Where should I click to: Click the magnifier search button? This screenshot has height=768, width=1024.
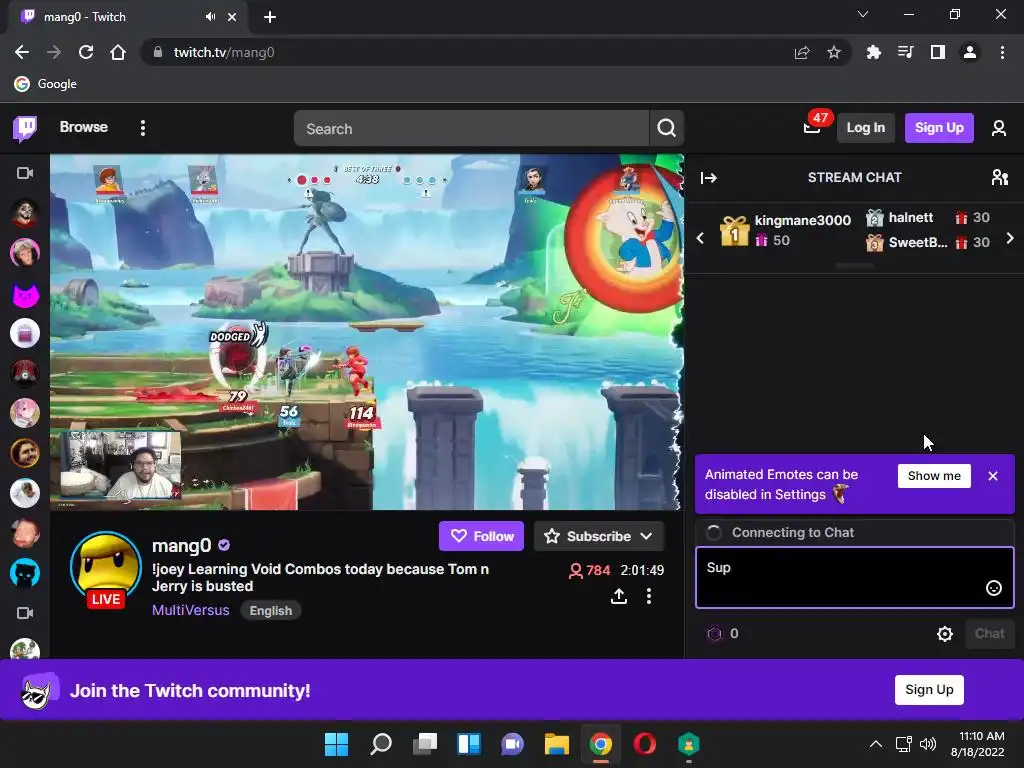666,128
